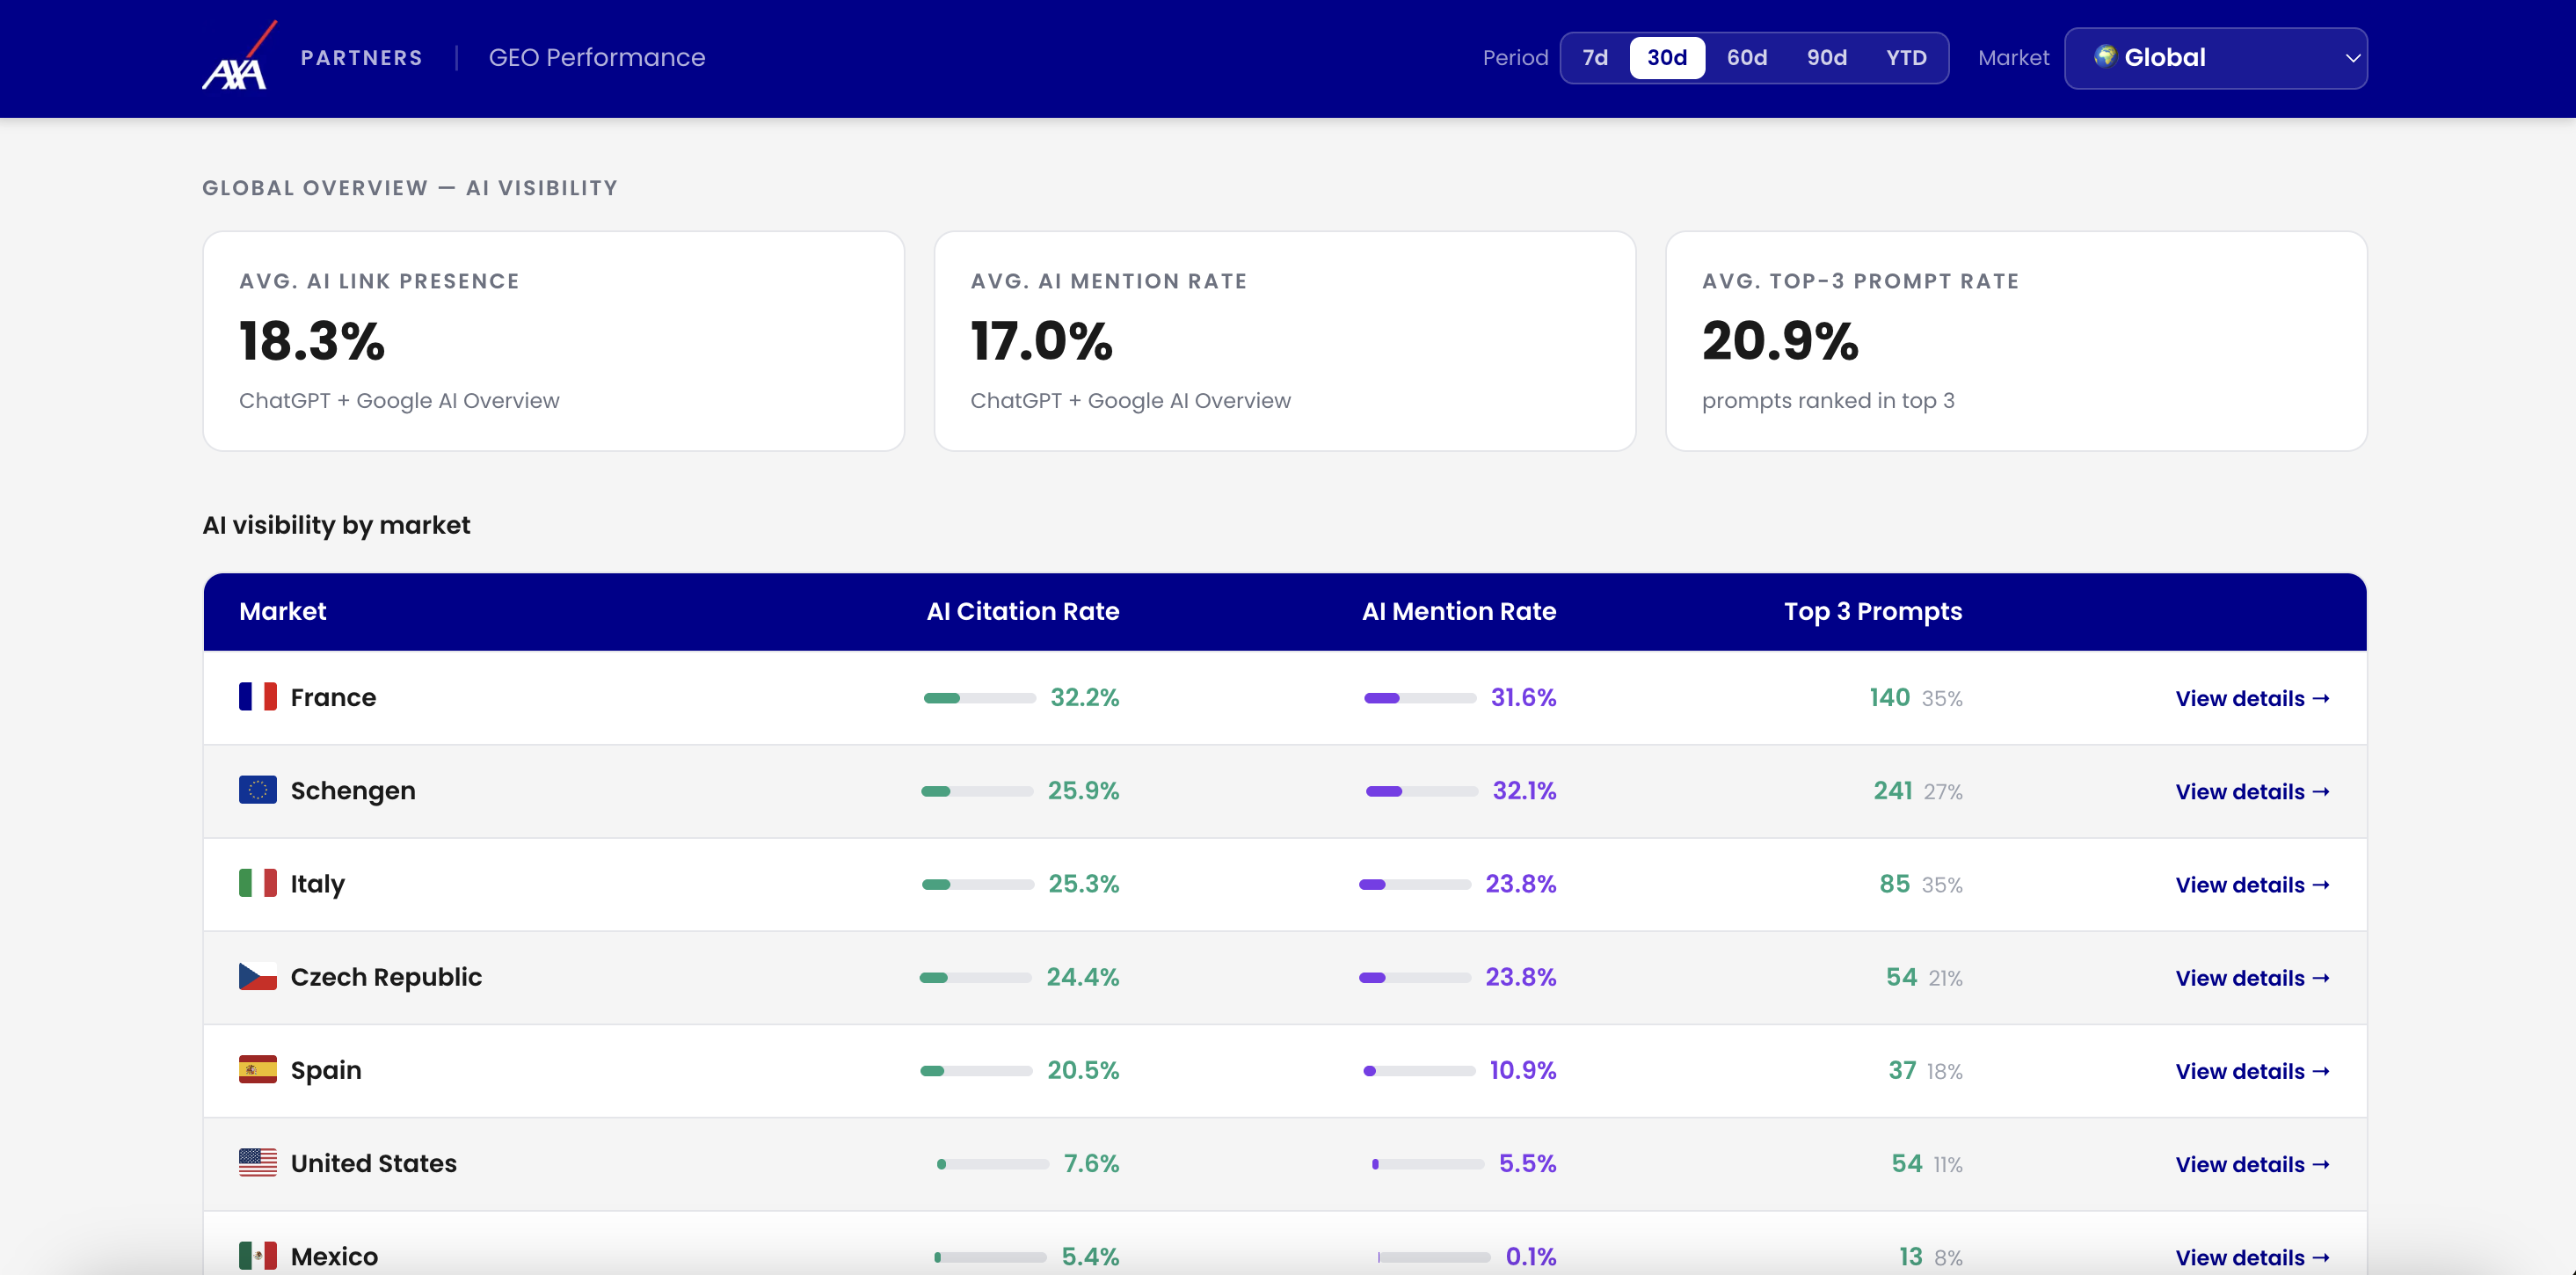Click the United States market name
Image resolution: width=2576 pixels, height=1275 pixels.
[x=373, y=1163]
